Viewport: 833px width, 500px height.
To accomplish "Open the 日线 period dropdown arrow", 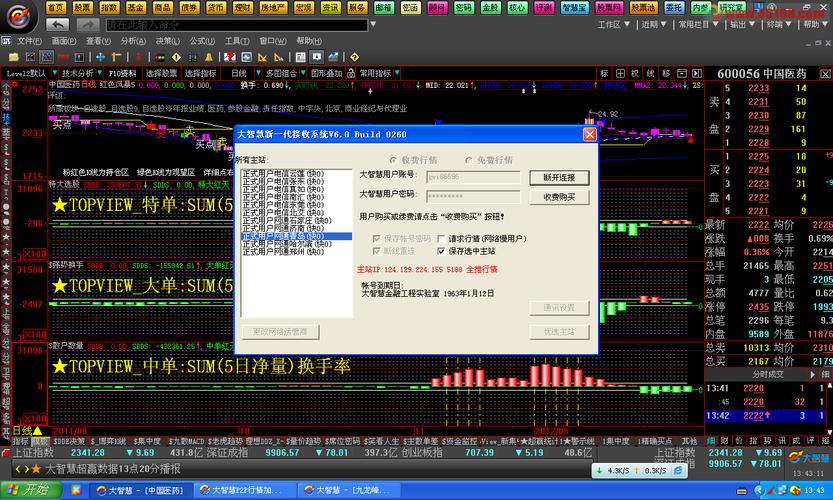I will 258,73.
